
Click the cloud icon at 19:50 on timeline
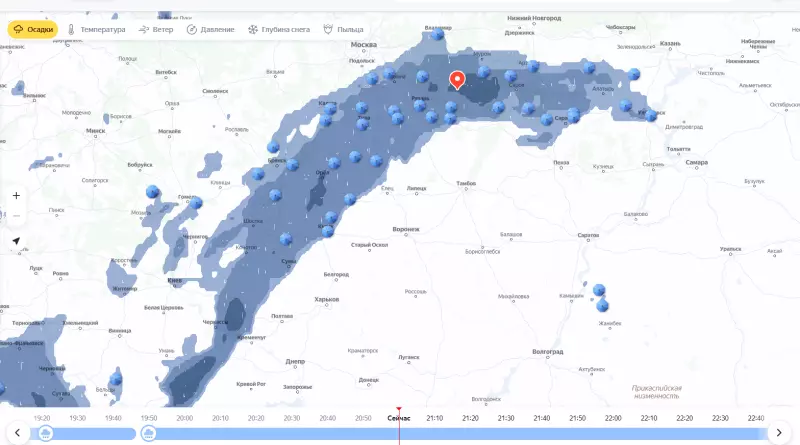pos(148,433)
